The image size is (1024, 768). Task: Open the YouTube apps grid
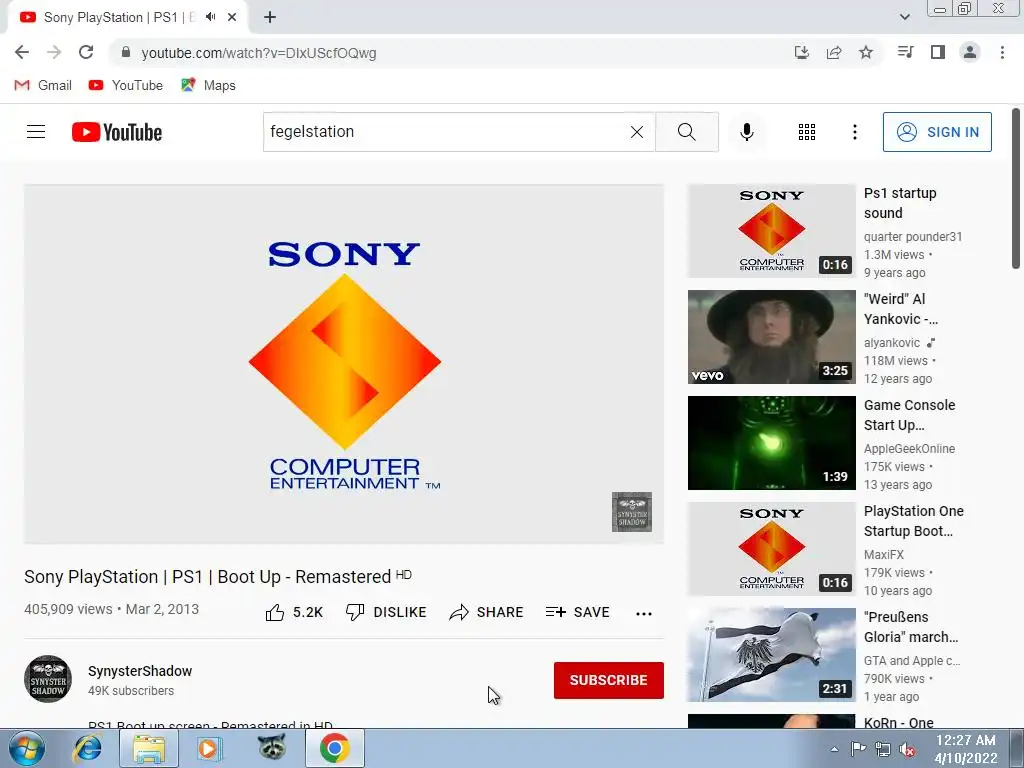click(807, 132)
